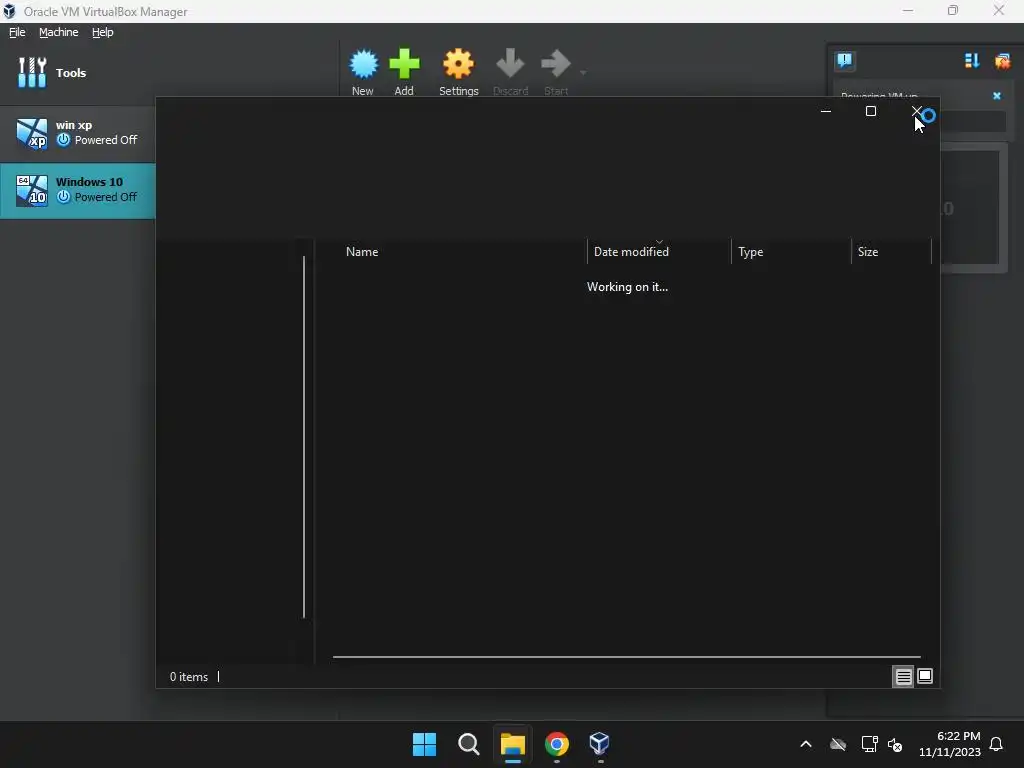Open the Windows Start menu
This screenshot has height=768, width=1024.
(x=424, y=744)
